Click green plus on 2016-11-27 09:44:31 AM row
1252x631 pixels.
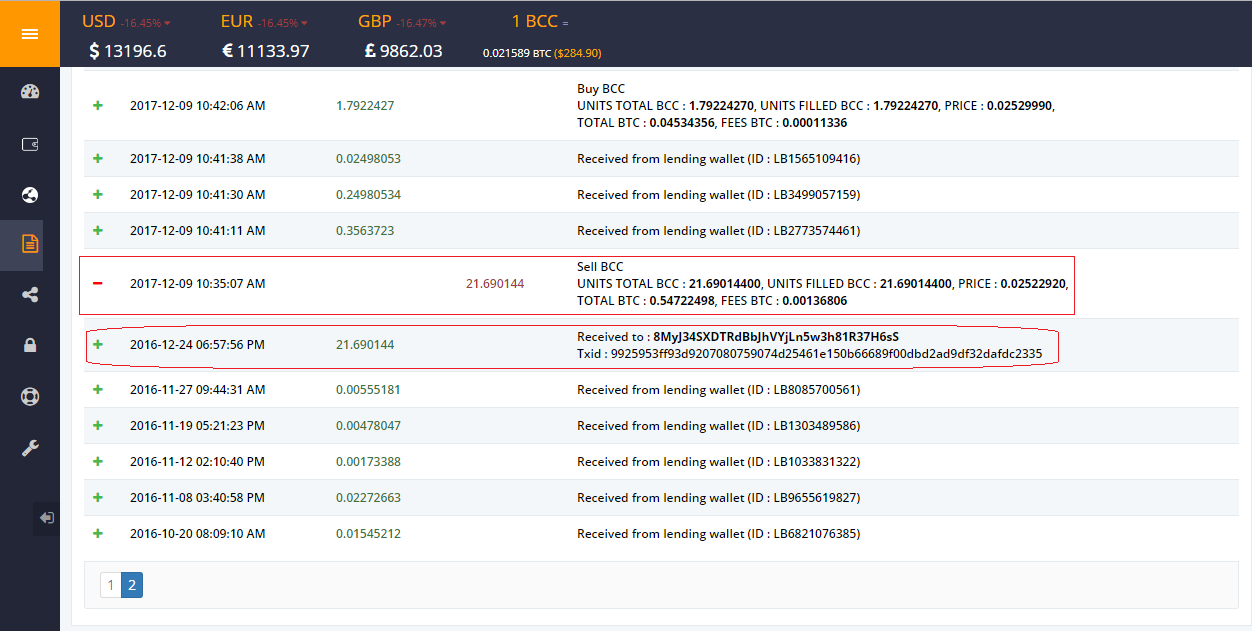(98, 389)
